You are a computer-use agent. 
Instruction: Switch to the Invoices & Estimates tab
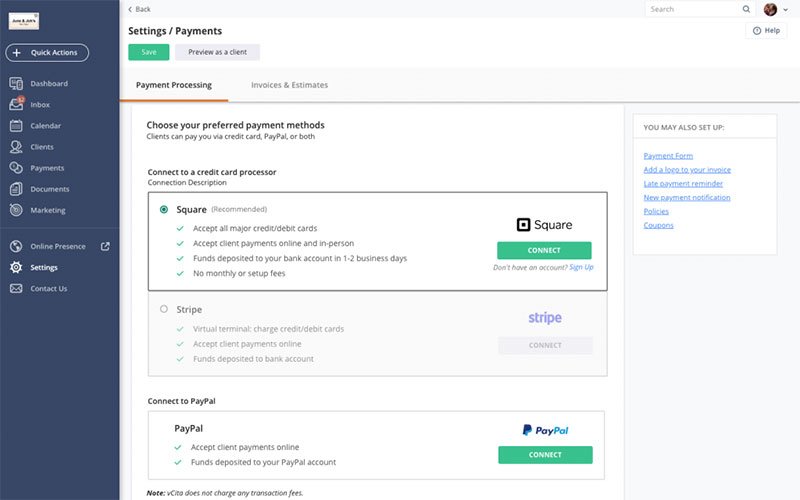click(x=289, y=85)
